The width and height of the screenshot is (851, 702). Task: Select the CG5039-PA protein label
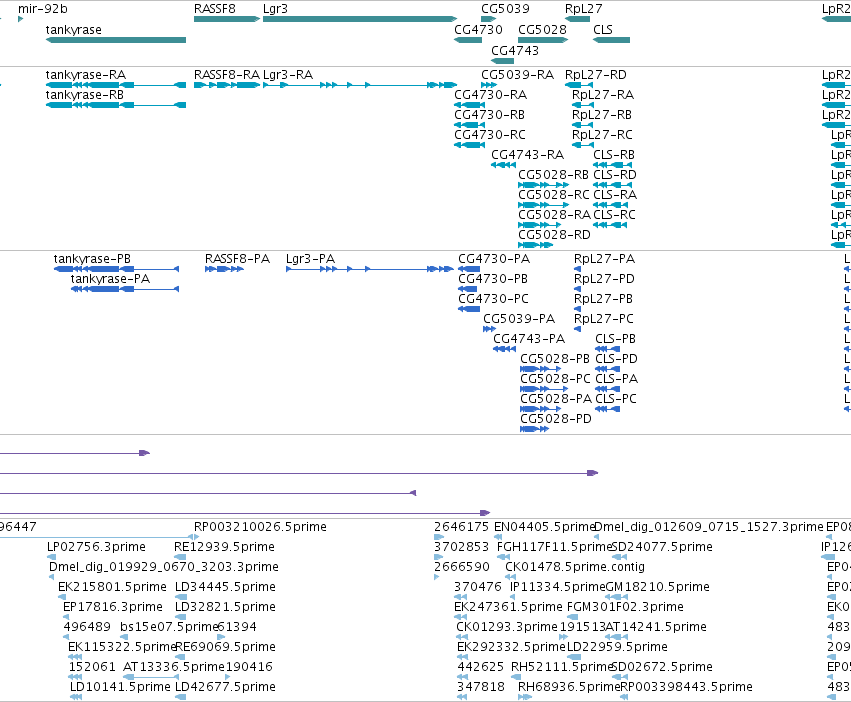(519, 319)
